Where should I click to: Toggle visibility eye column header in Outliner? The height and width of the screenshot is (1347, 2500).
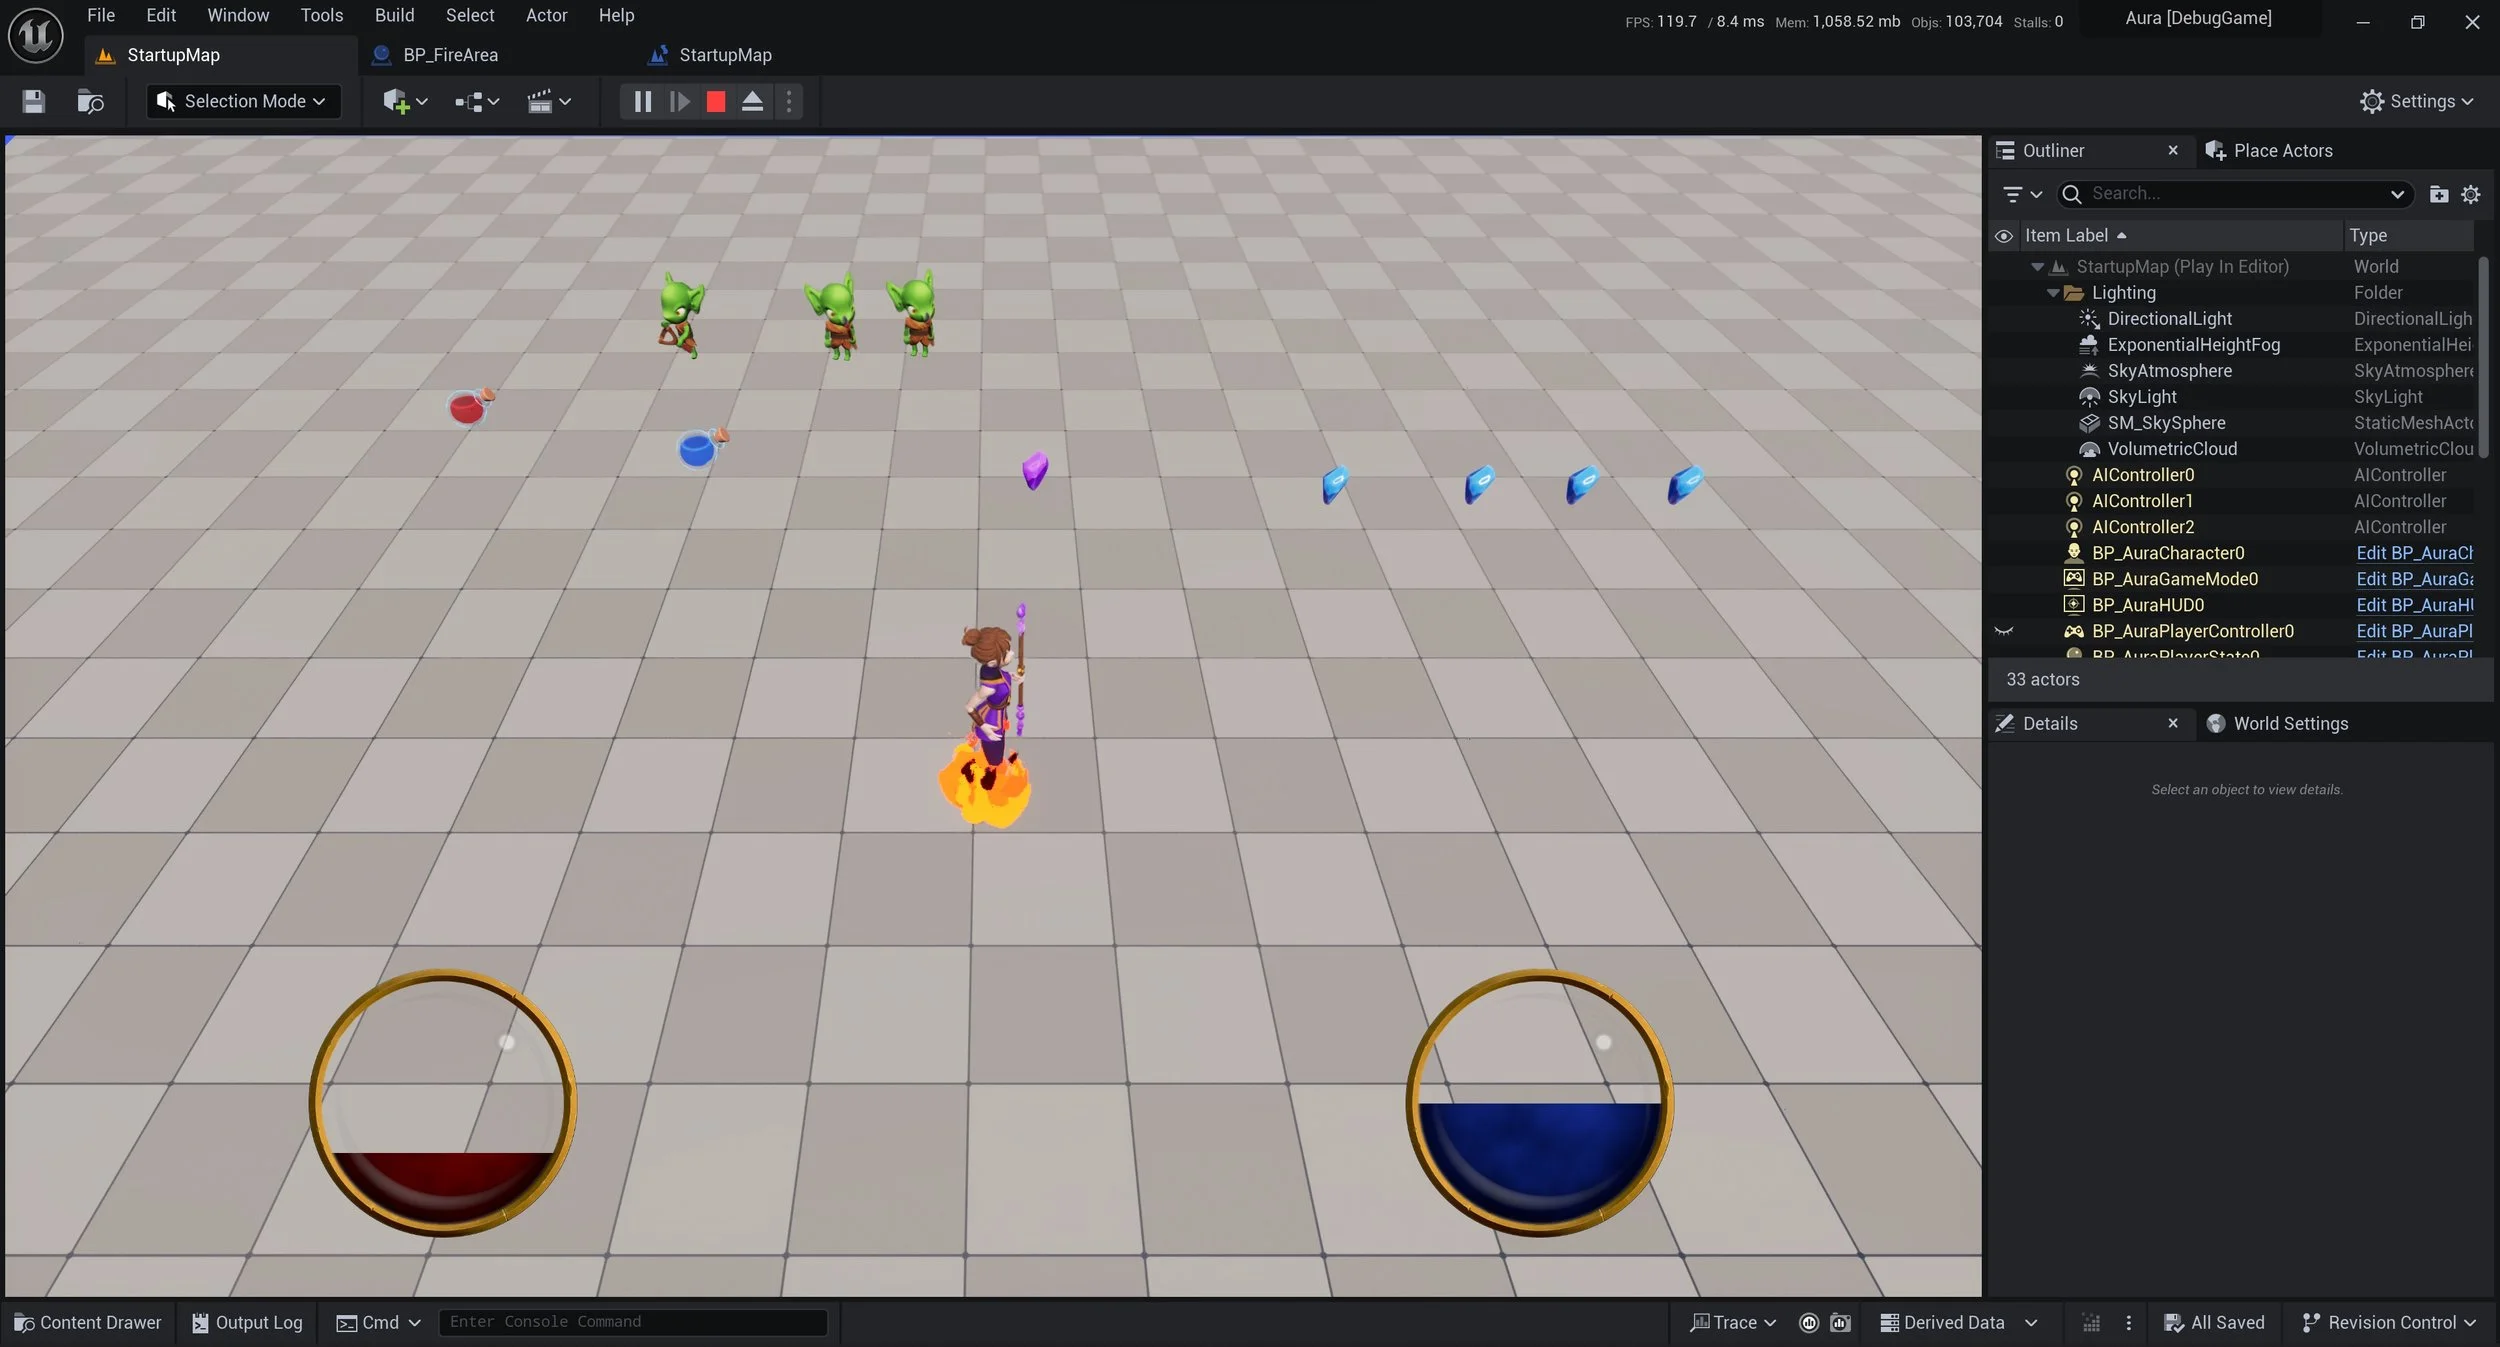point(2003,236)
